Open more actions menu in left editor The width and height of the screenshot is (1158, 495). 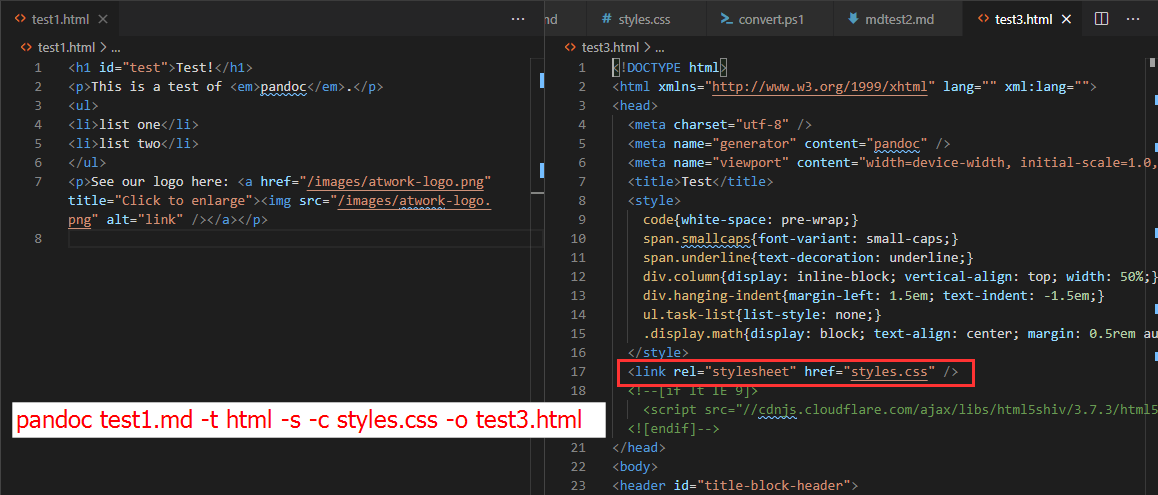pyautogui.click(x=517, y=19)
